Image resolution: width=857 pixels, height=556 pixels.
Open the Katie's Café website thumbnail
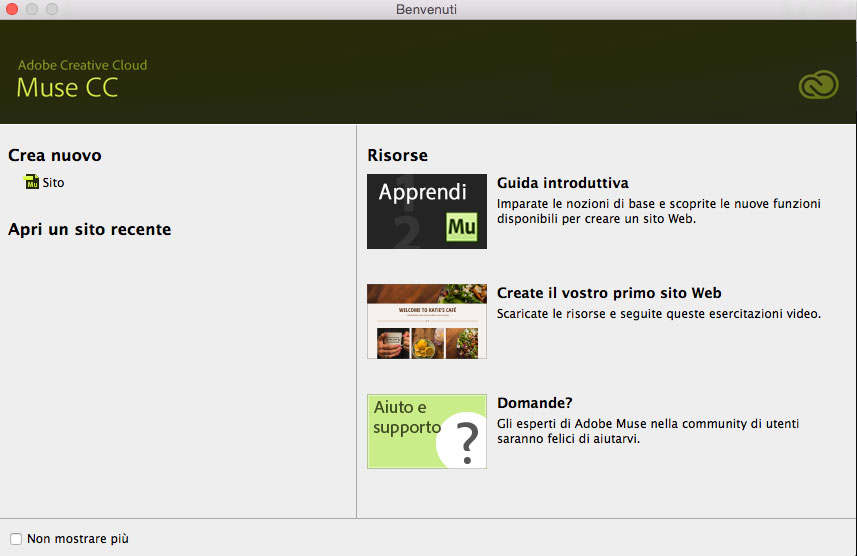coord(427,321)
